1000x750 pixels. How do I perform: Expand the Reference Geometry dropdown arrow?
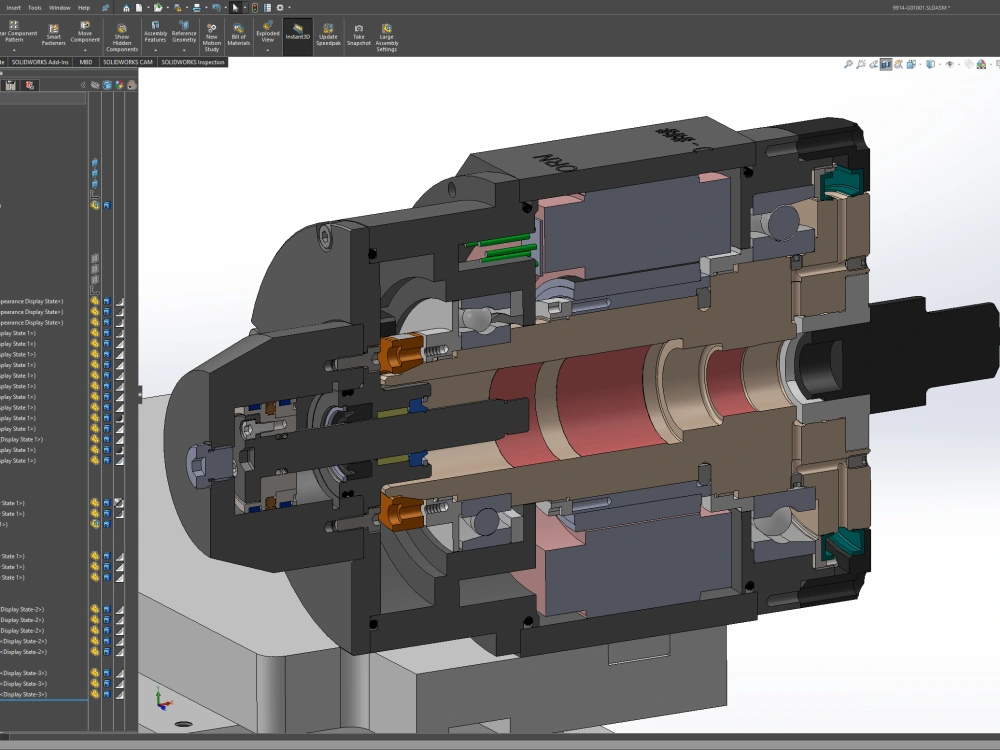pyautogui.click(x=183, y=49)
